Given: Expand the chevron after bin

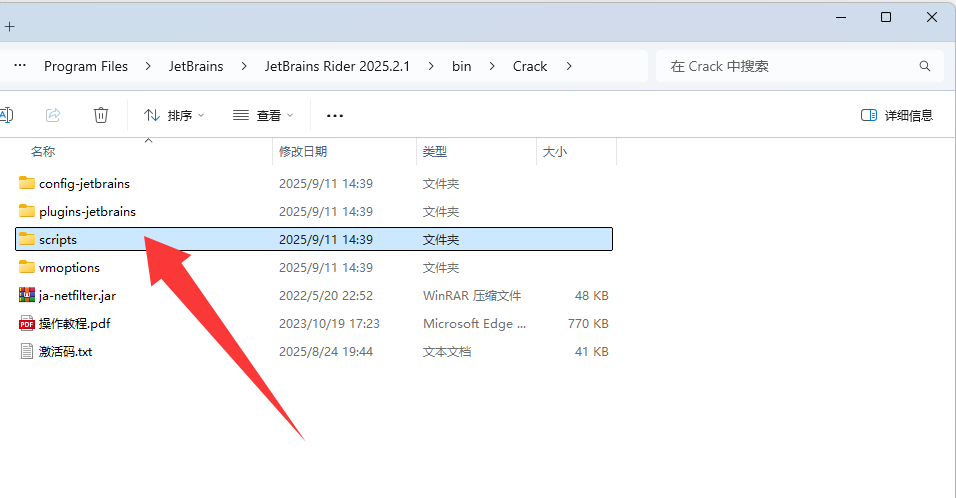Looking at the screenshot, I should [492, 66].
